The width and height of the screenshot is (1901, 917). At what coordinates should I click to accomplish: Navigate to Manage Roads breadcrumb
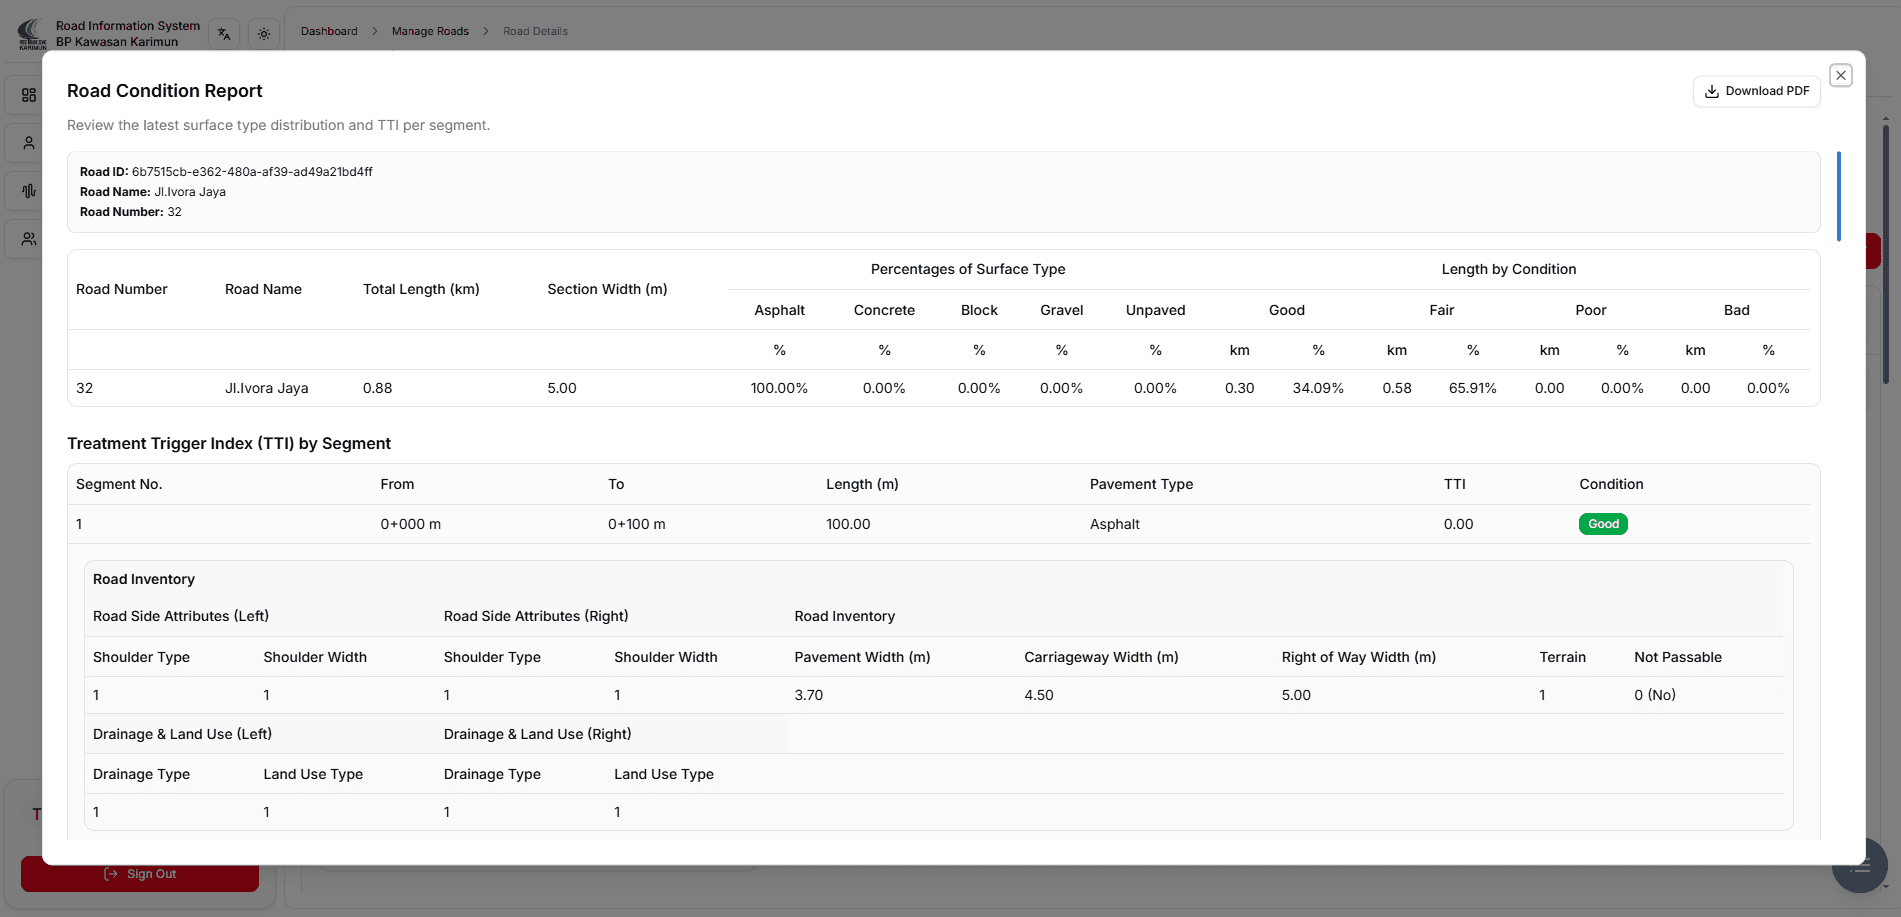tap(430, 31)
